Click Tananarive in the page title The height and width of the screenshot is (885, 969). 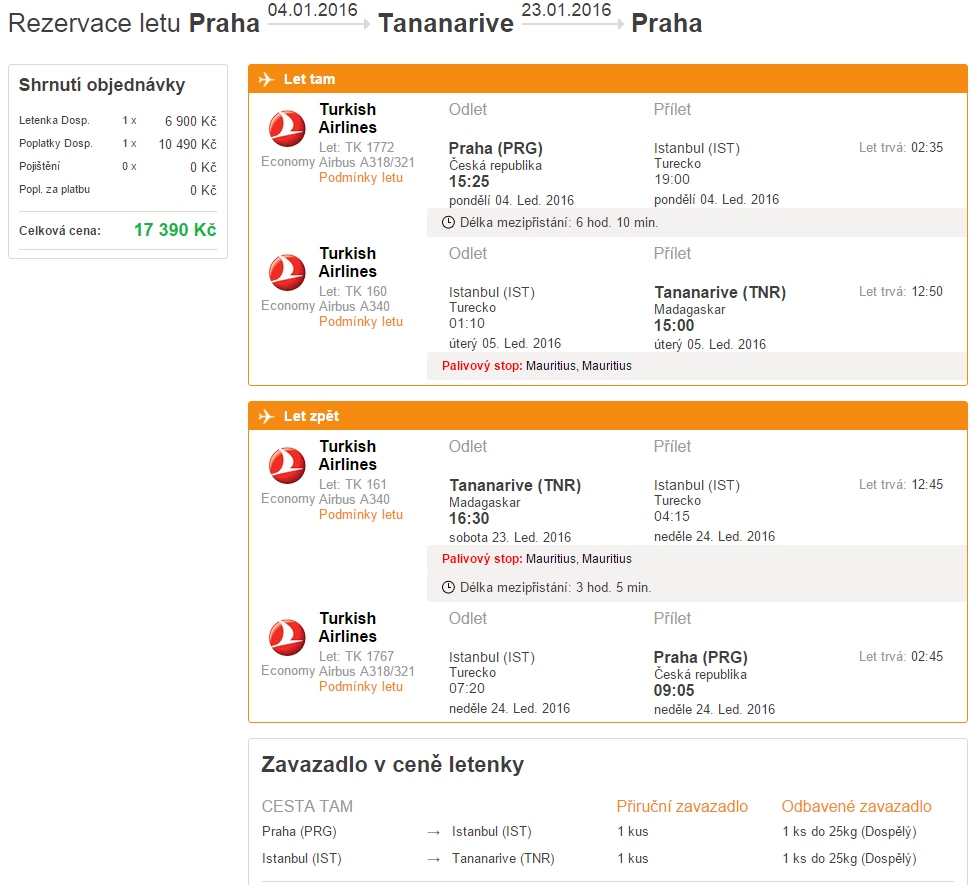pos(446,23)
